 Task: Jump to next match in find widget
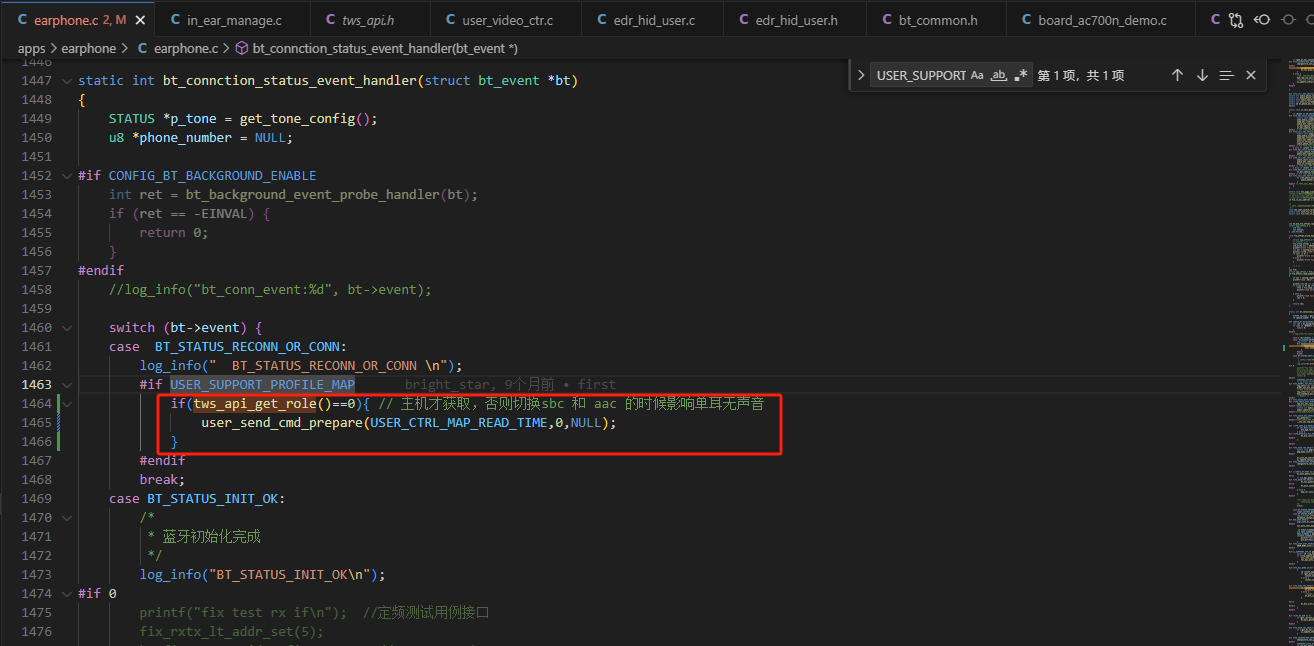click(x=1202, y=75)
